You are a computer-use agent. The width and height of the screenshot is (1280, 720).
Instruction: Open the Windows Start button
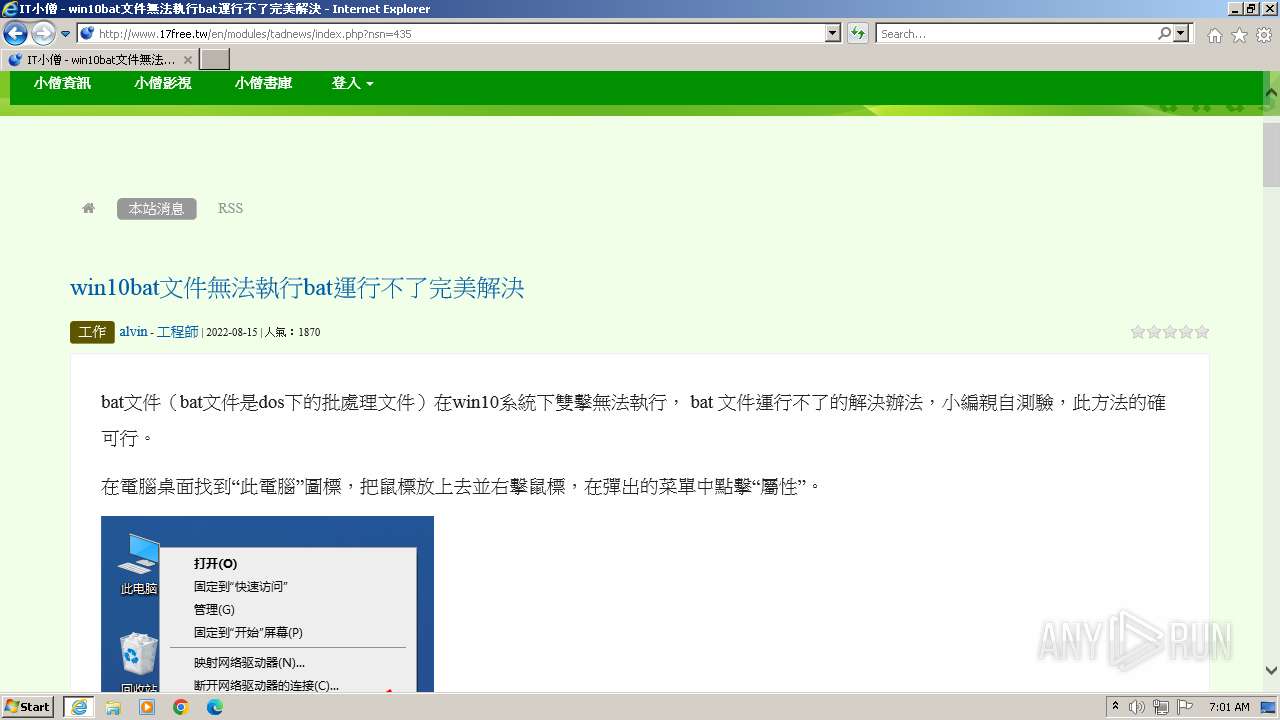[27, 707]
